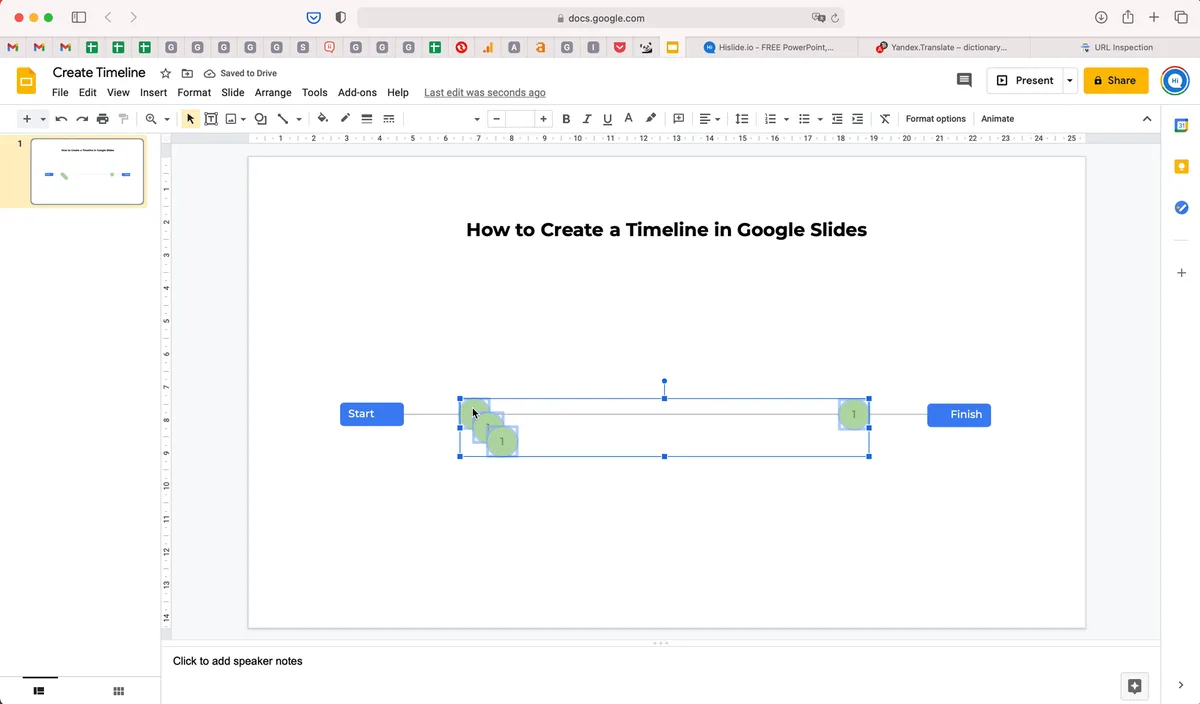
Task: Open the Arrange menu
Action: point(273,92)
